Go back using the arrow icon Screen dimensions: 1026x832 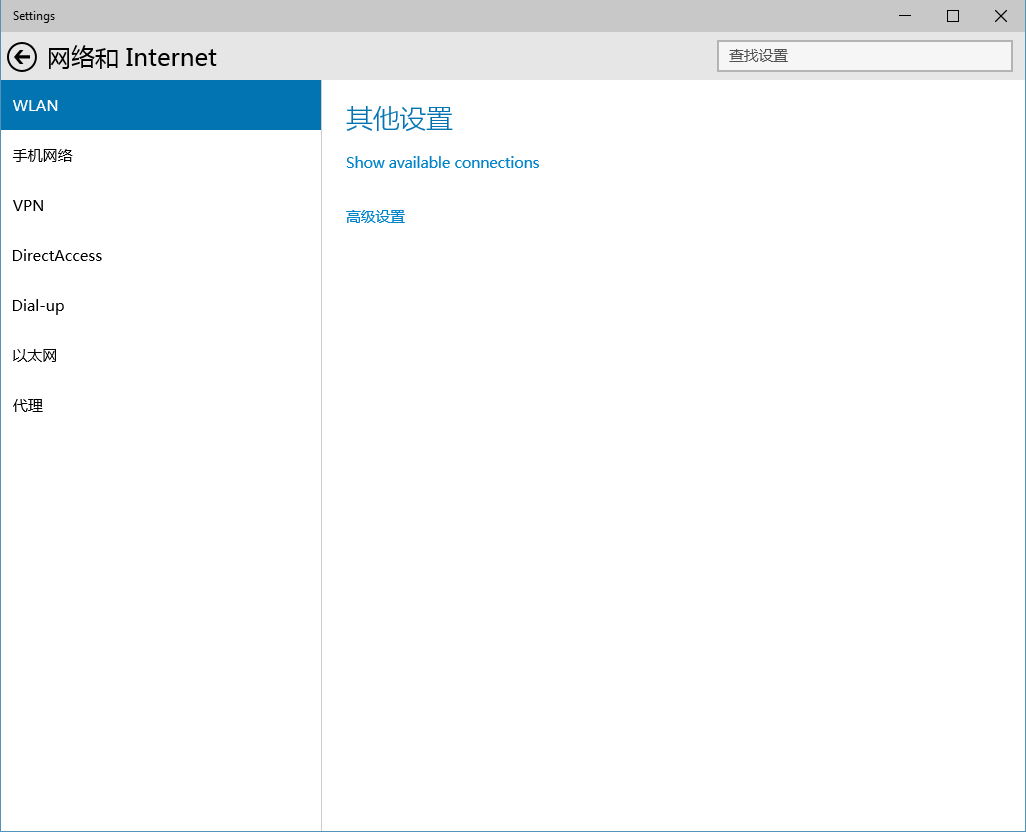click(x=22, y=57)
